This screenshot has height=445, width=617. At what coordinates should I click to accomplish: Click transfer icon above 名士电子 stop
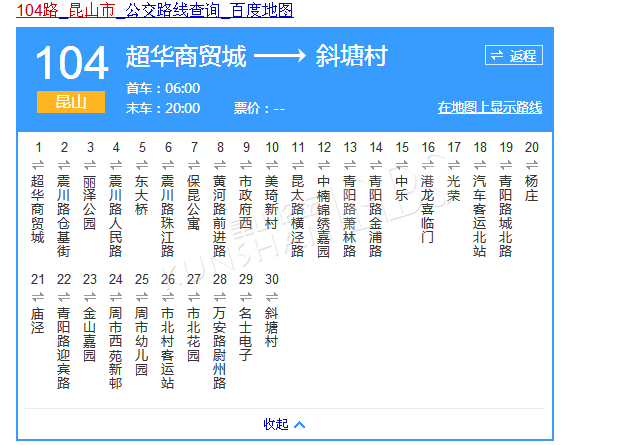tap(246, 297)
